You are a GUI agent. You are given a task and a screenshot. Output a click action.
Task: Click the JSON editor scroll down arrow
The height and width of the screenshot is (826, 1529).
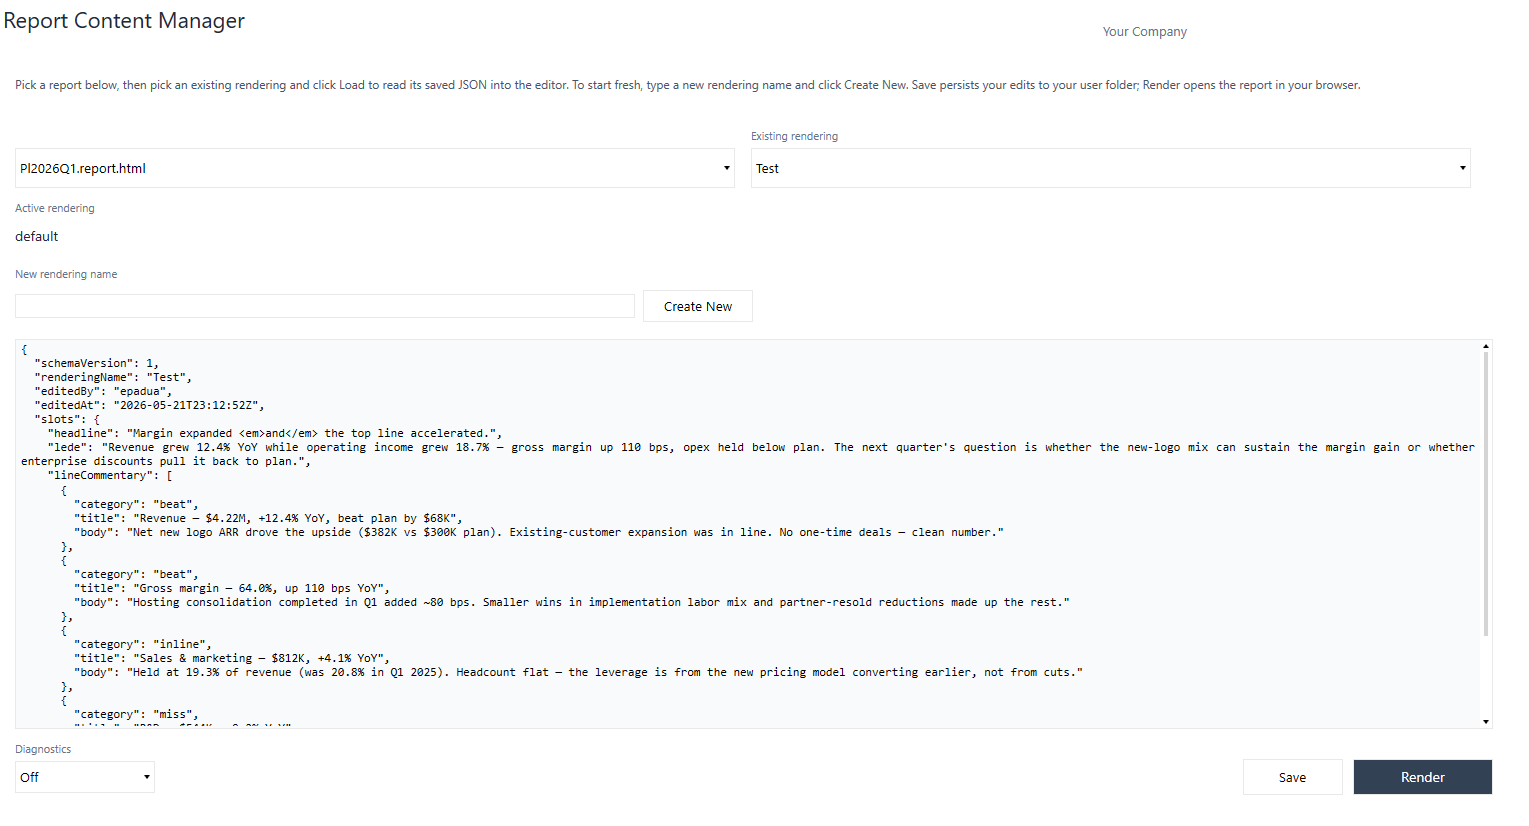[1486, 722]
